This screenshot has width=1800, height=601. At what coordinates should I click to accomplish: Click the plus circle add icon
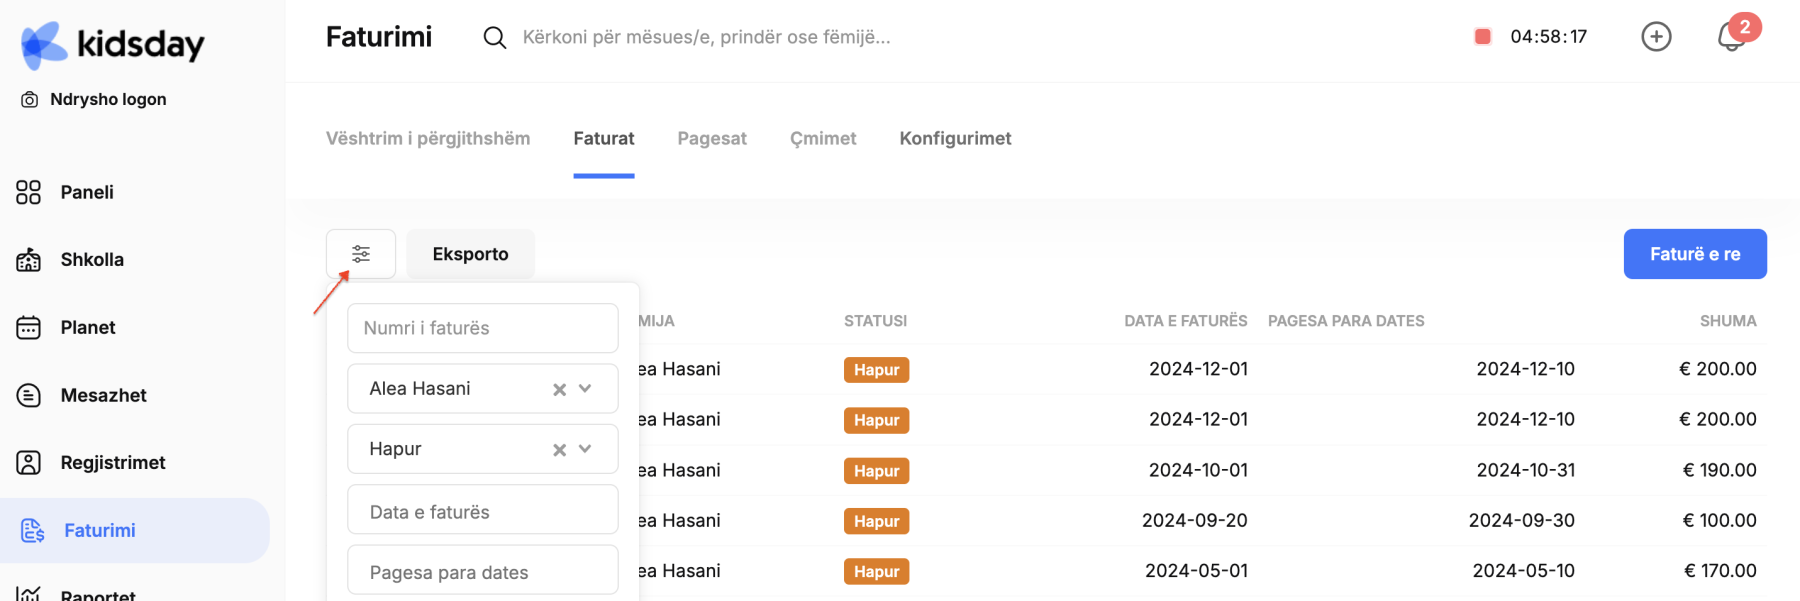(x=1656, y=37)
